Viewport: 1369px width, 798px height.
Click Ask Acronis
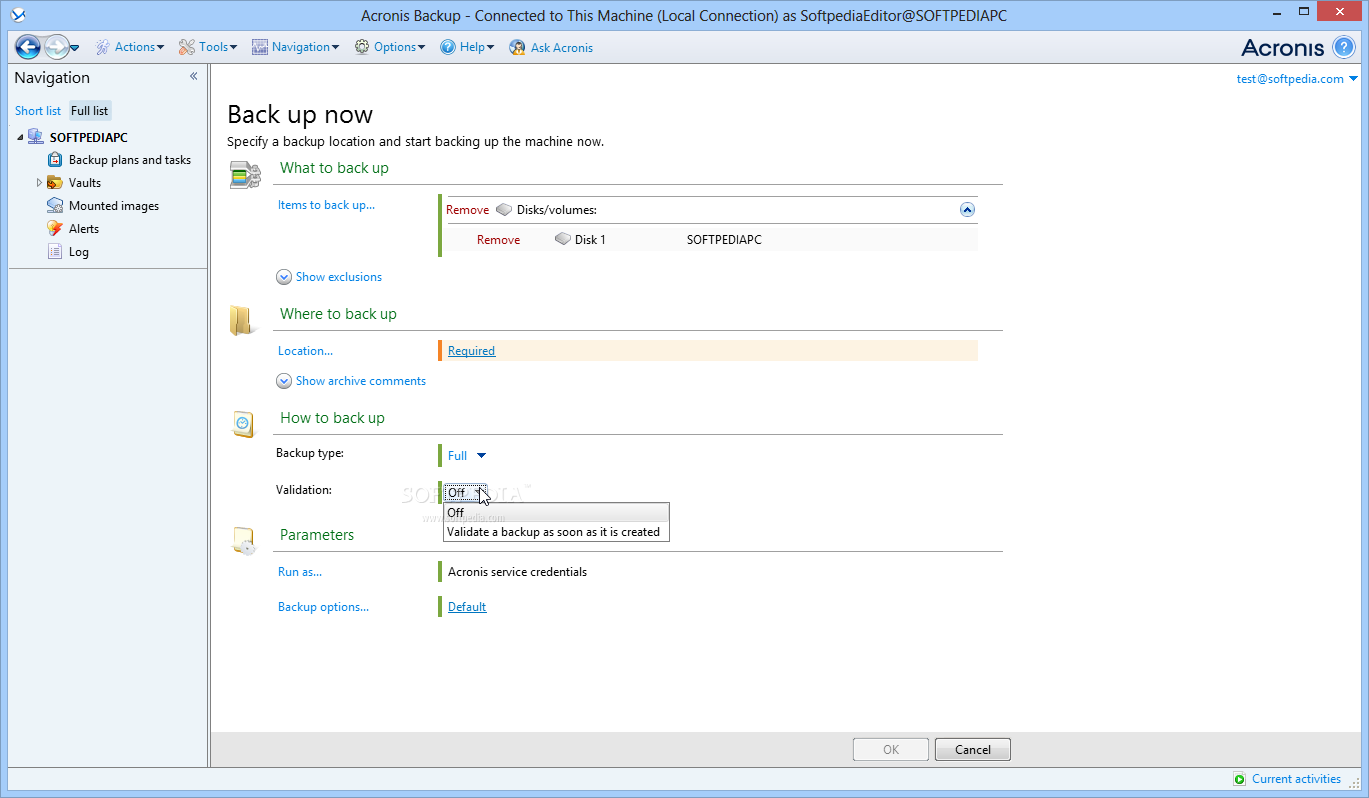(551, 47)
